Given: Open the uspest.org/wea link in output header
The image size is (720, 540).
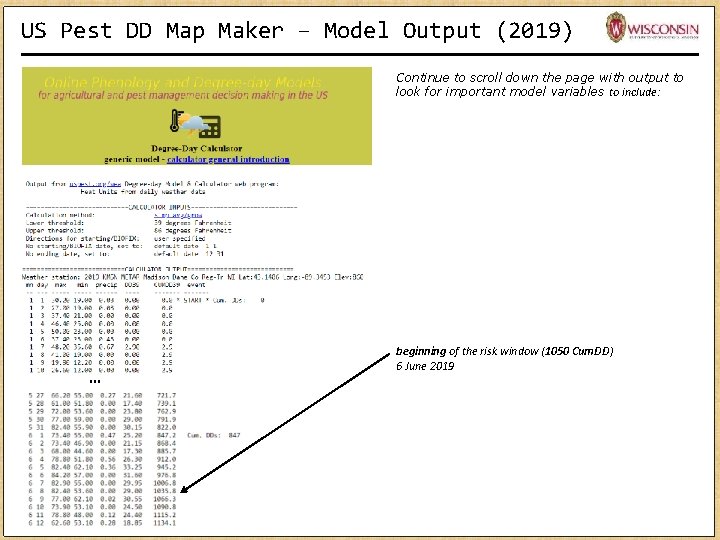Looking at the screenshot, I should [x=95, y=184].
